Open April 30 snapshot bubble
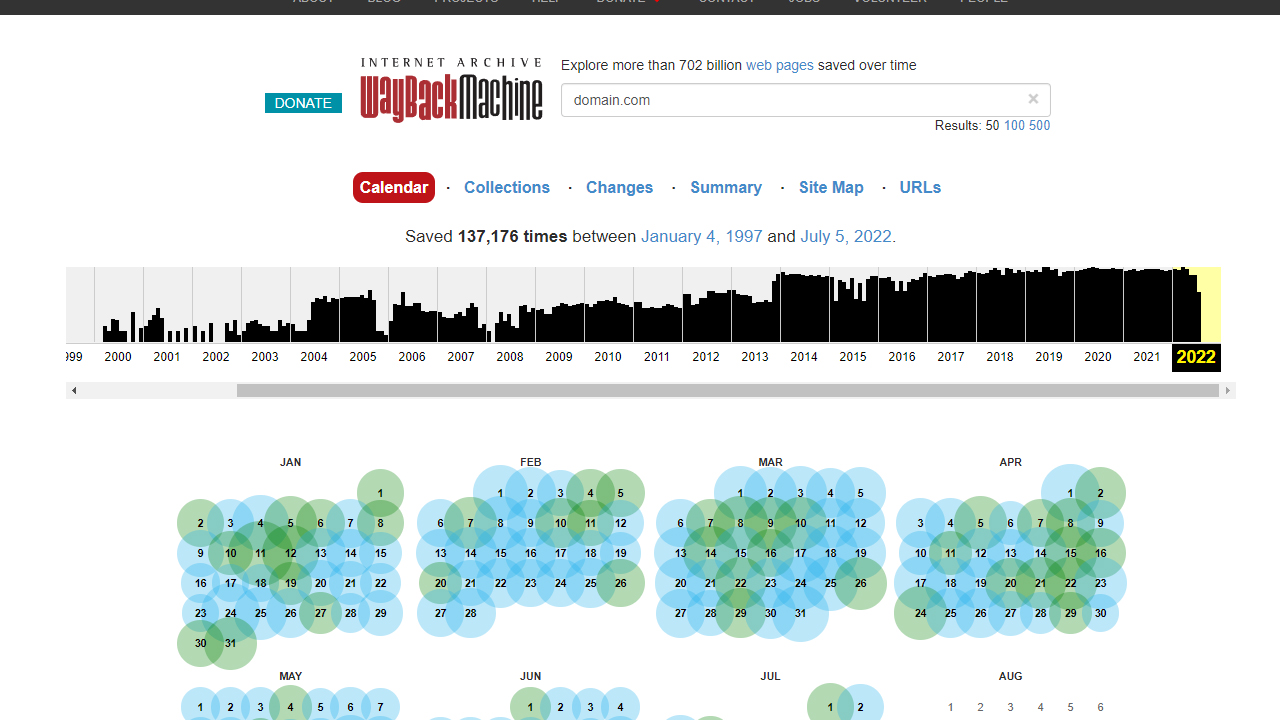The height and width of the screenshot is (720, 1280). click(1100, 613)
